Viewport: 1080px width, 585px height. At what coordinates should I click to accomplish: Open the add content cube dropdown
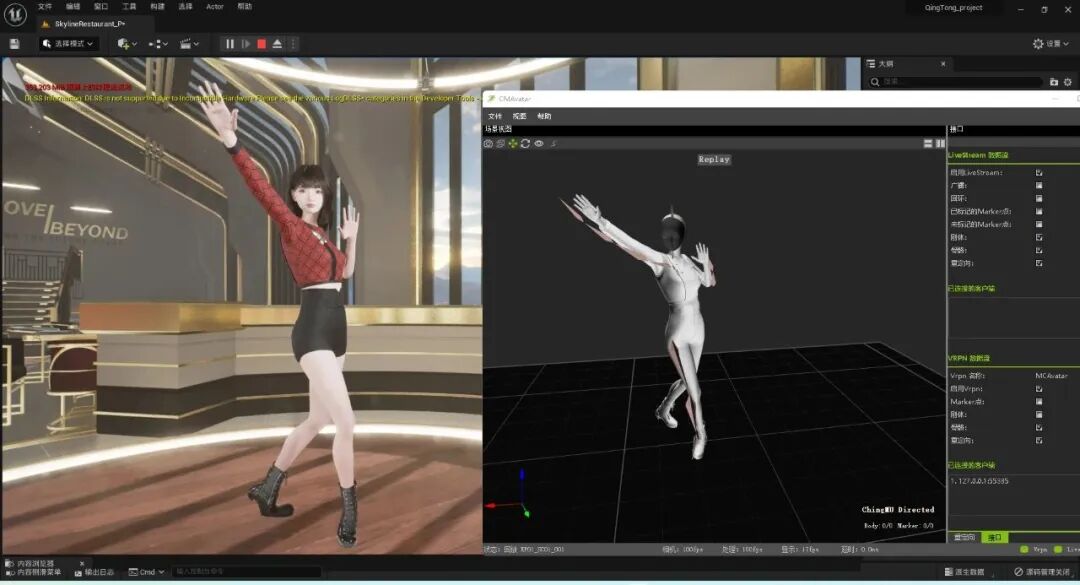[127, 44]
